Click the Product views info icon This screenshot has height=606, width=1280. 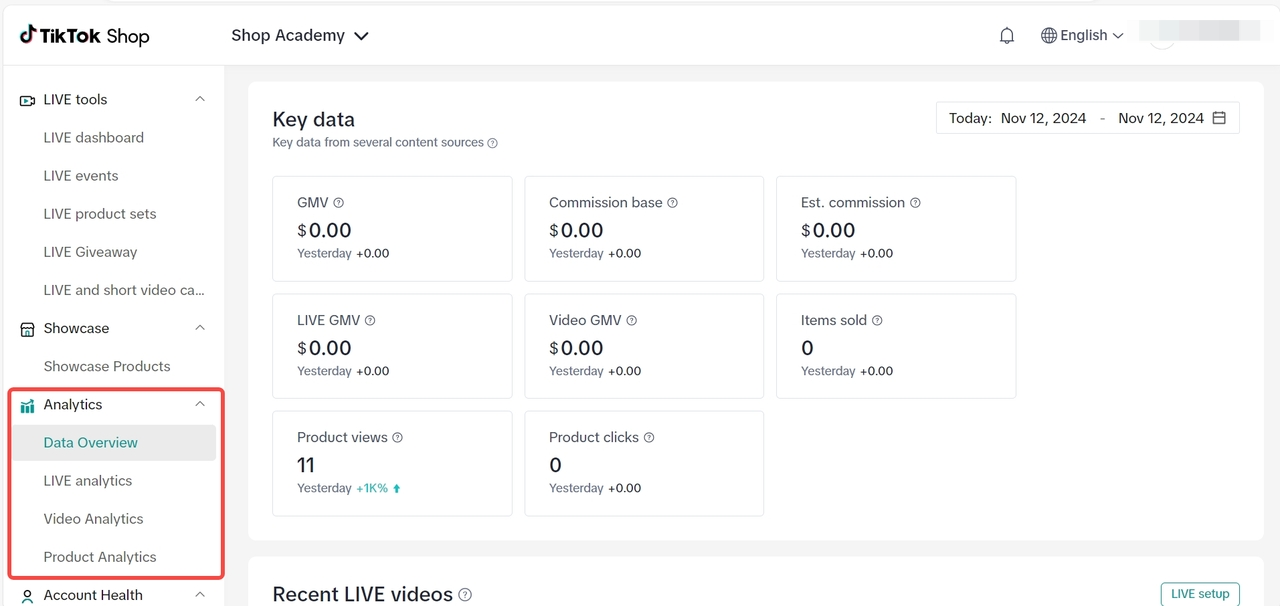coord(397,438)
